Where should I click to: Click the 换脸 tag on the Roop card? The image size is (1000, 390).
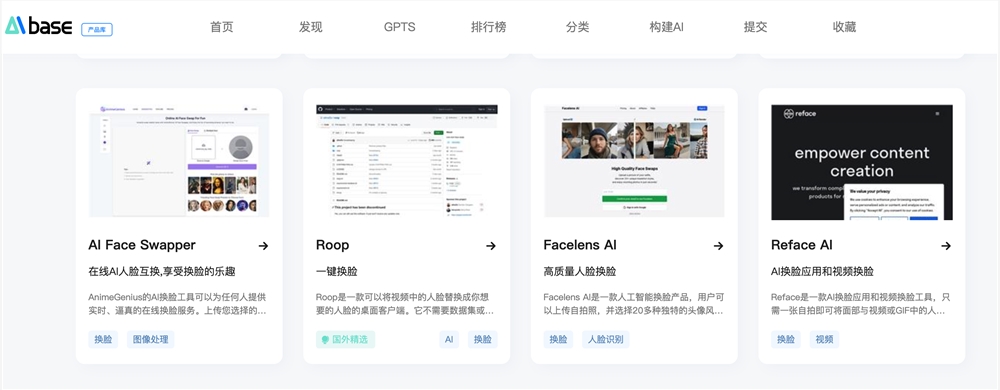[x=483, y=340]
